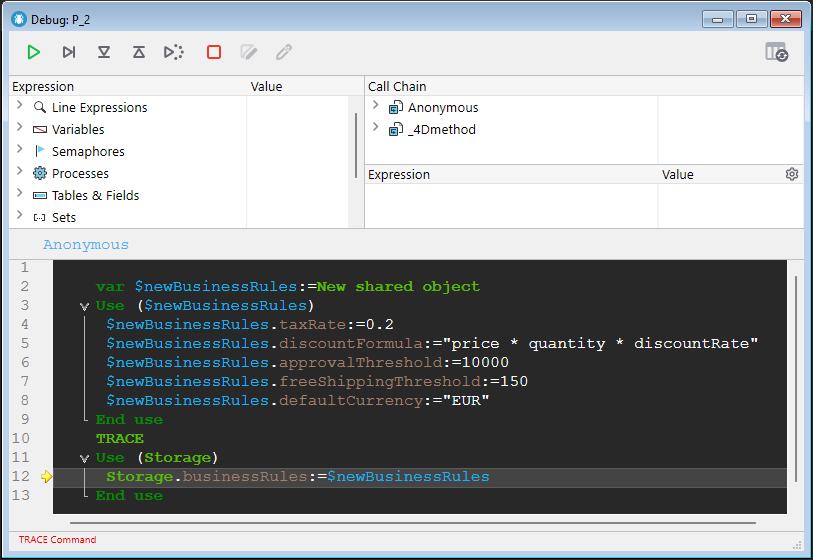Click Step Into Process icon
Image resolution: width=813 pixels, height=560 pixels.
[x=174, y=52]
